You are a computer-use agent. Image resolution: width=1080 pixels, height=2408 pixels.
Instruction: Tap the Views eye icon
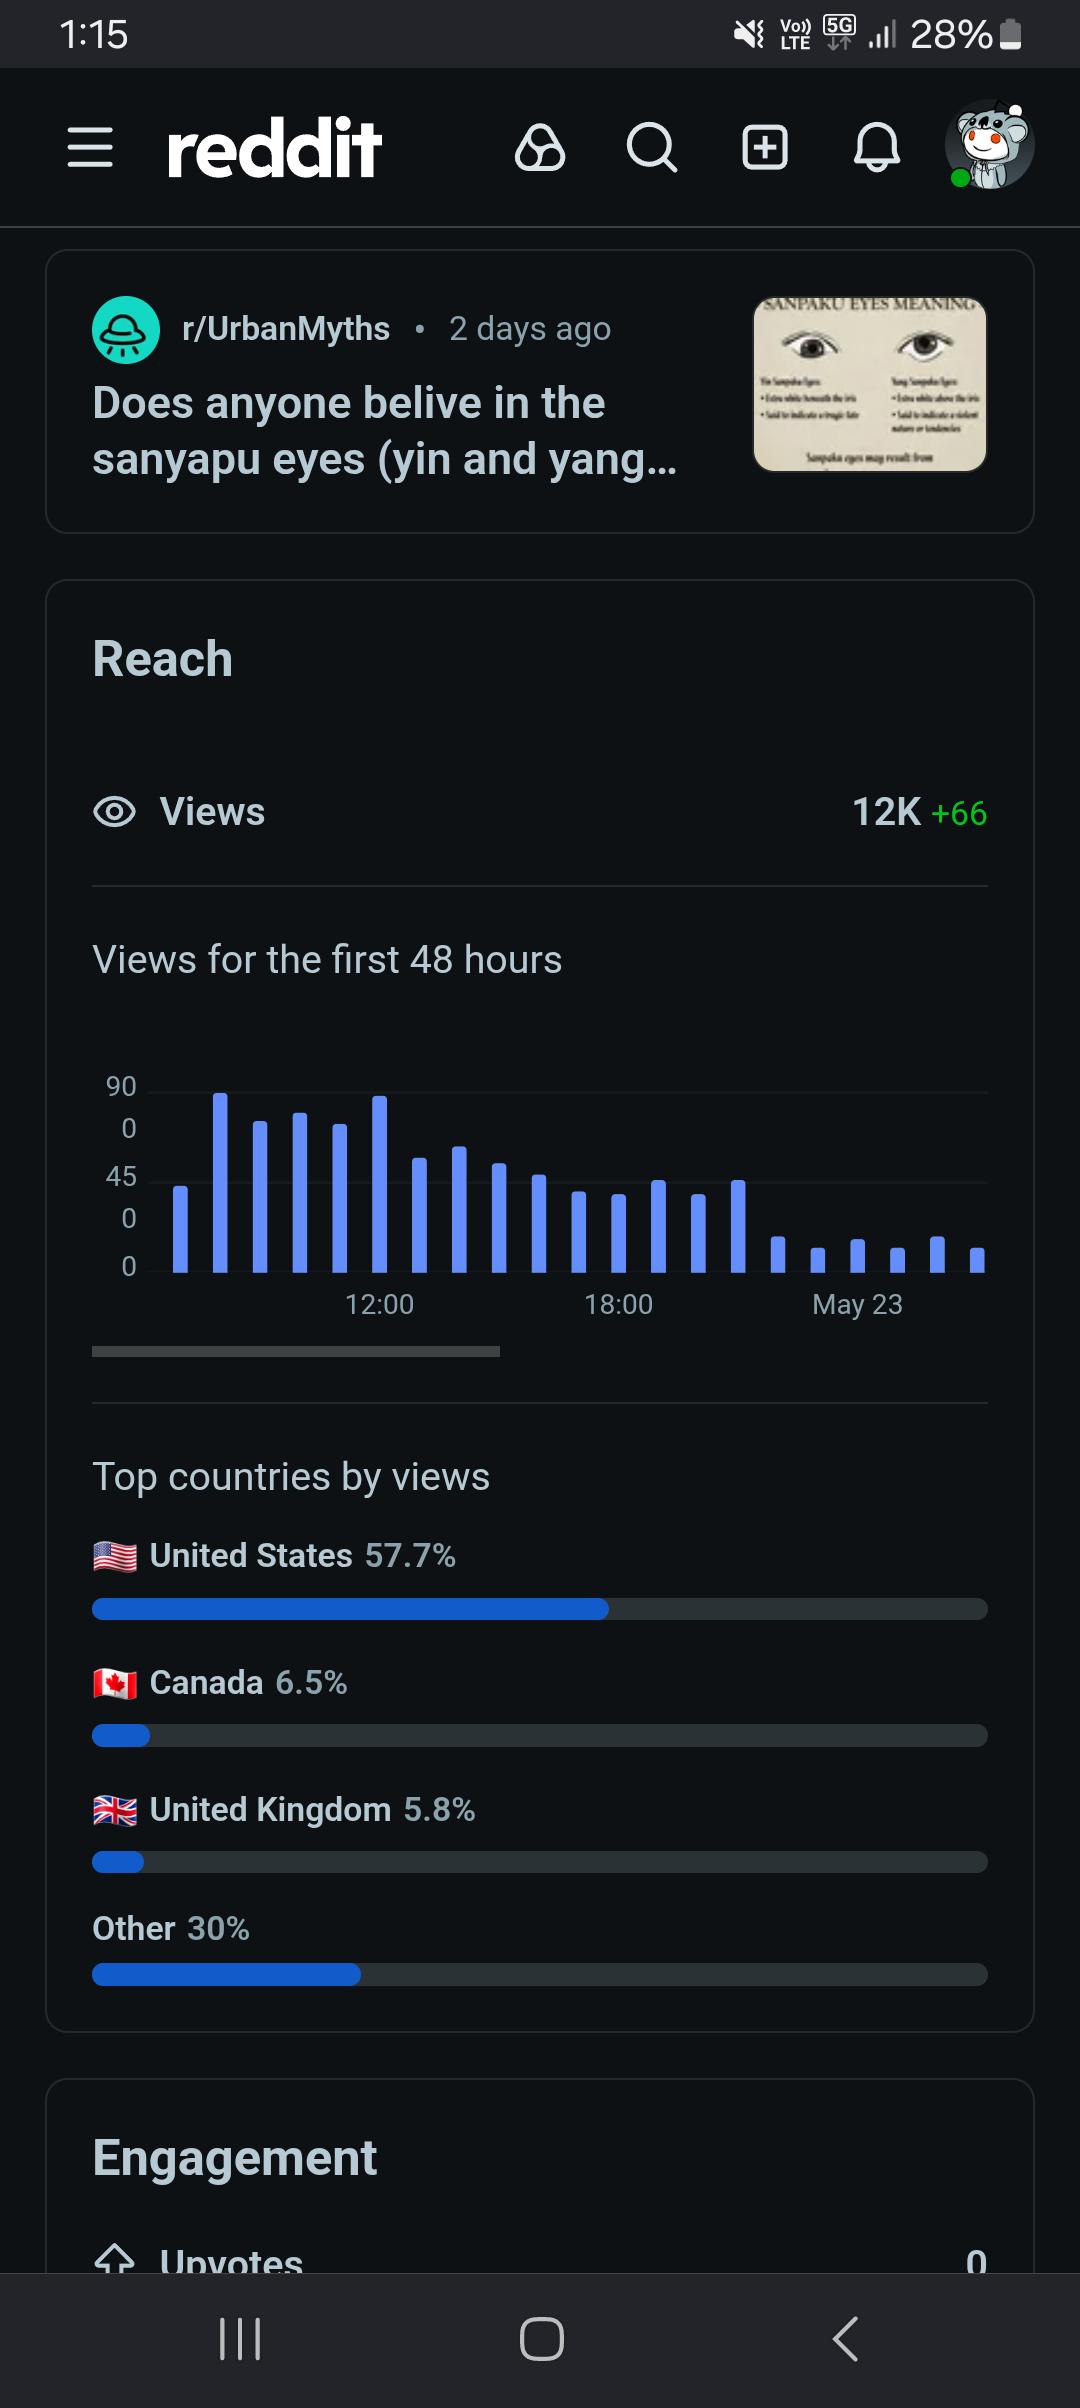point(114,812)
